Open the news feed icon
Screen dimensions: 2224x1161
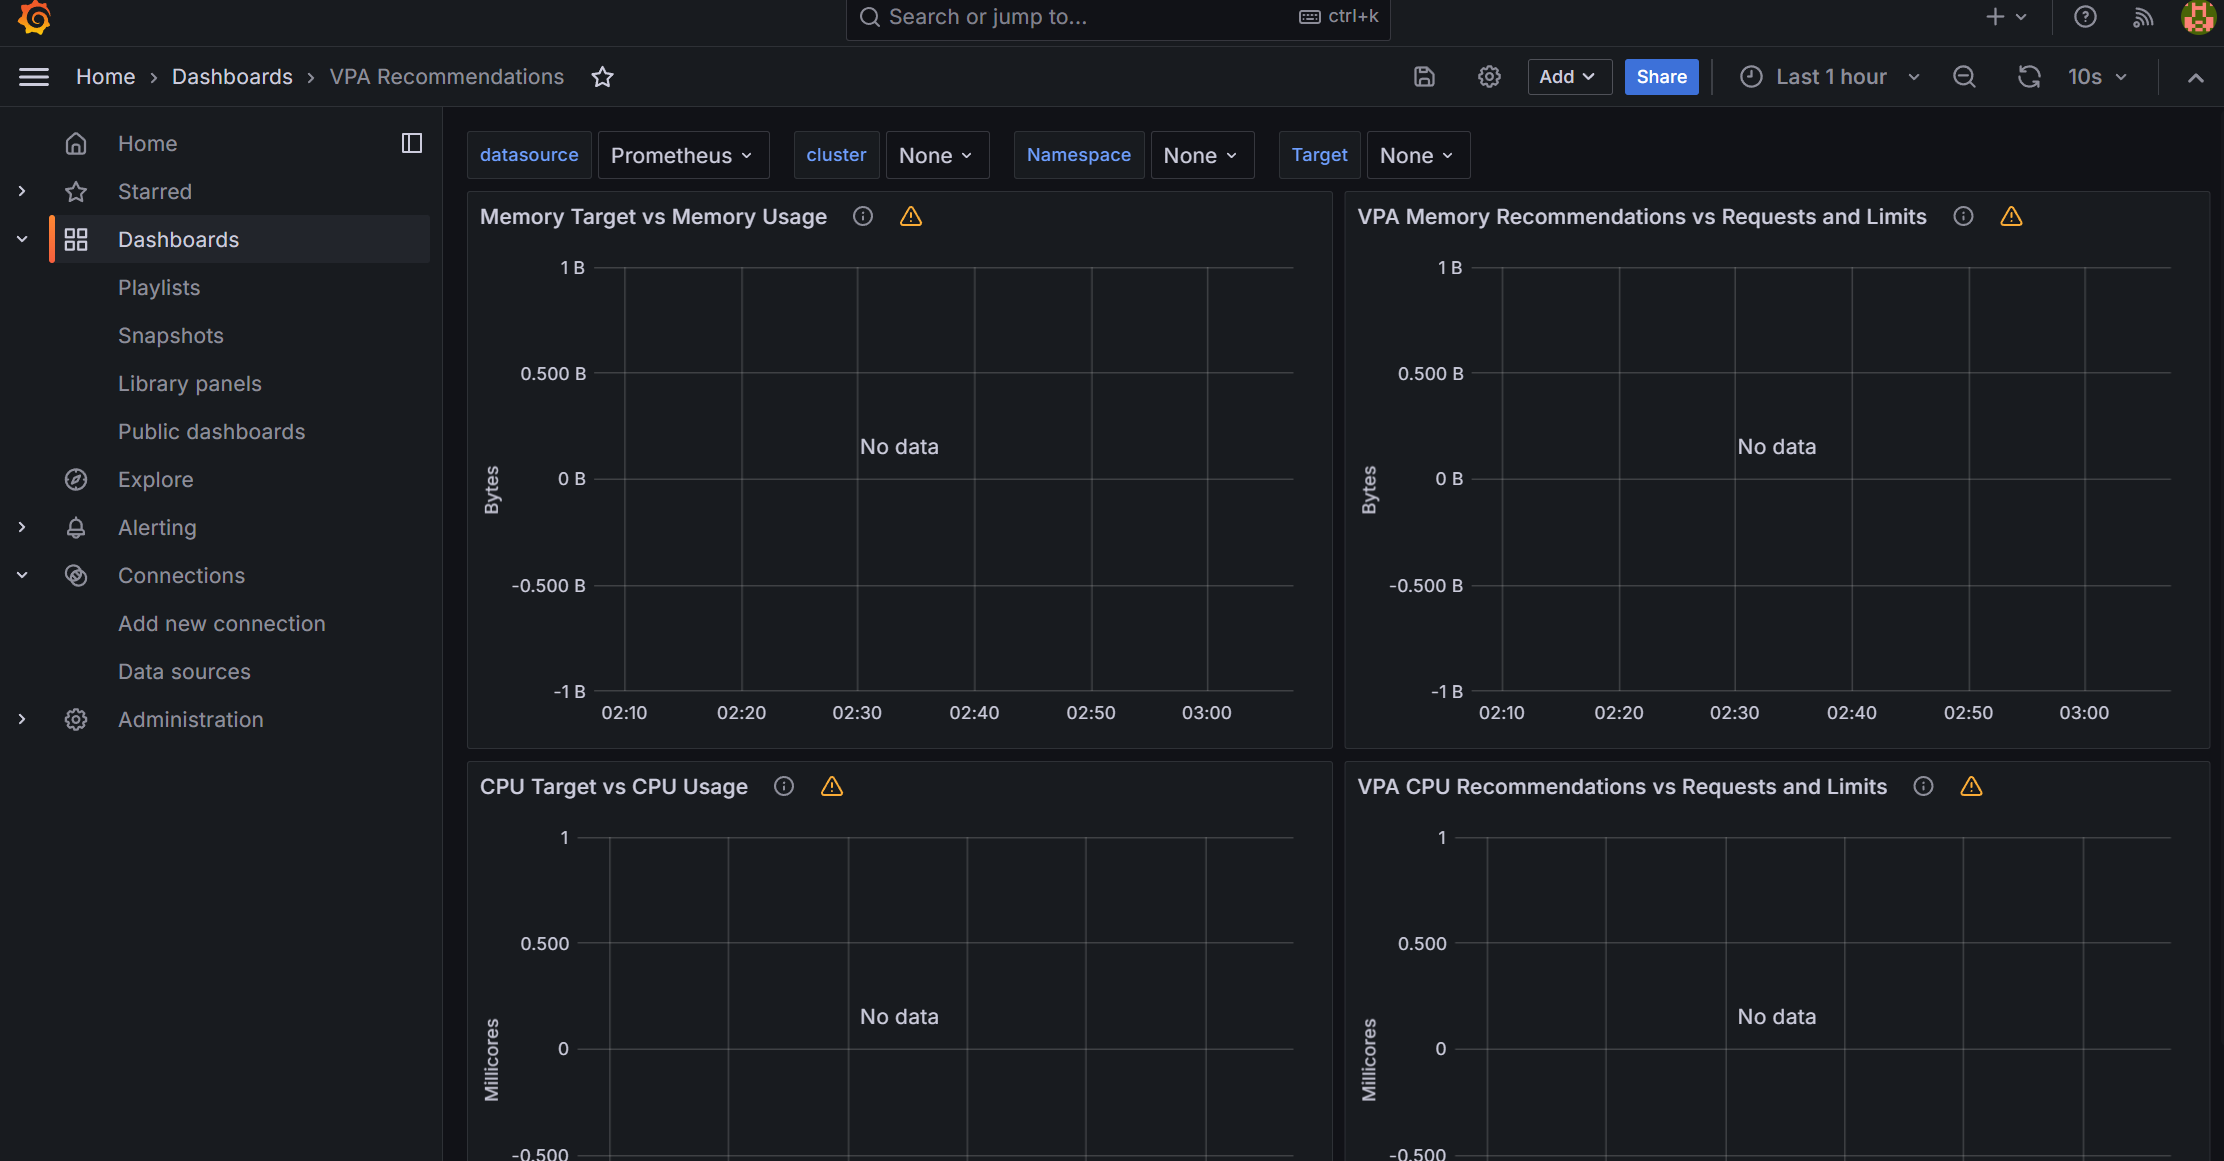2142,17
